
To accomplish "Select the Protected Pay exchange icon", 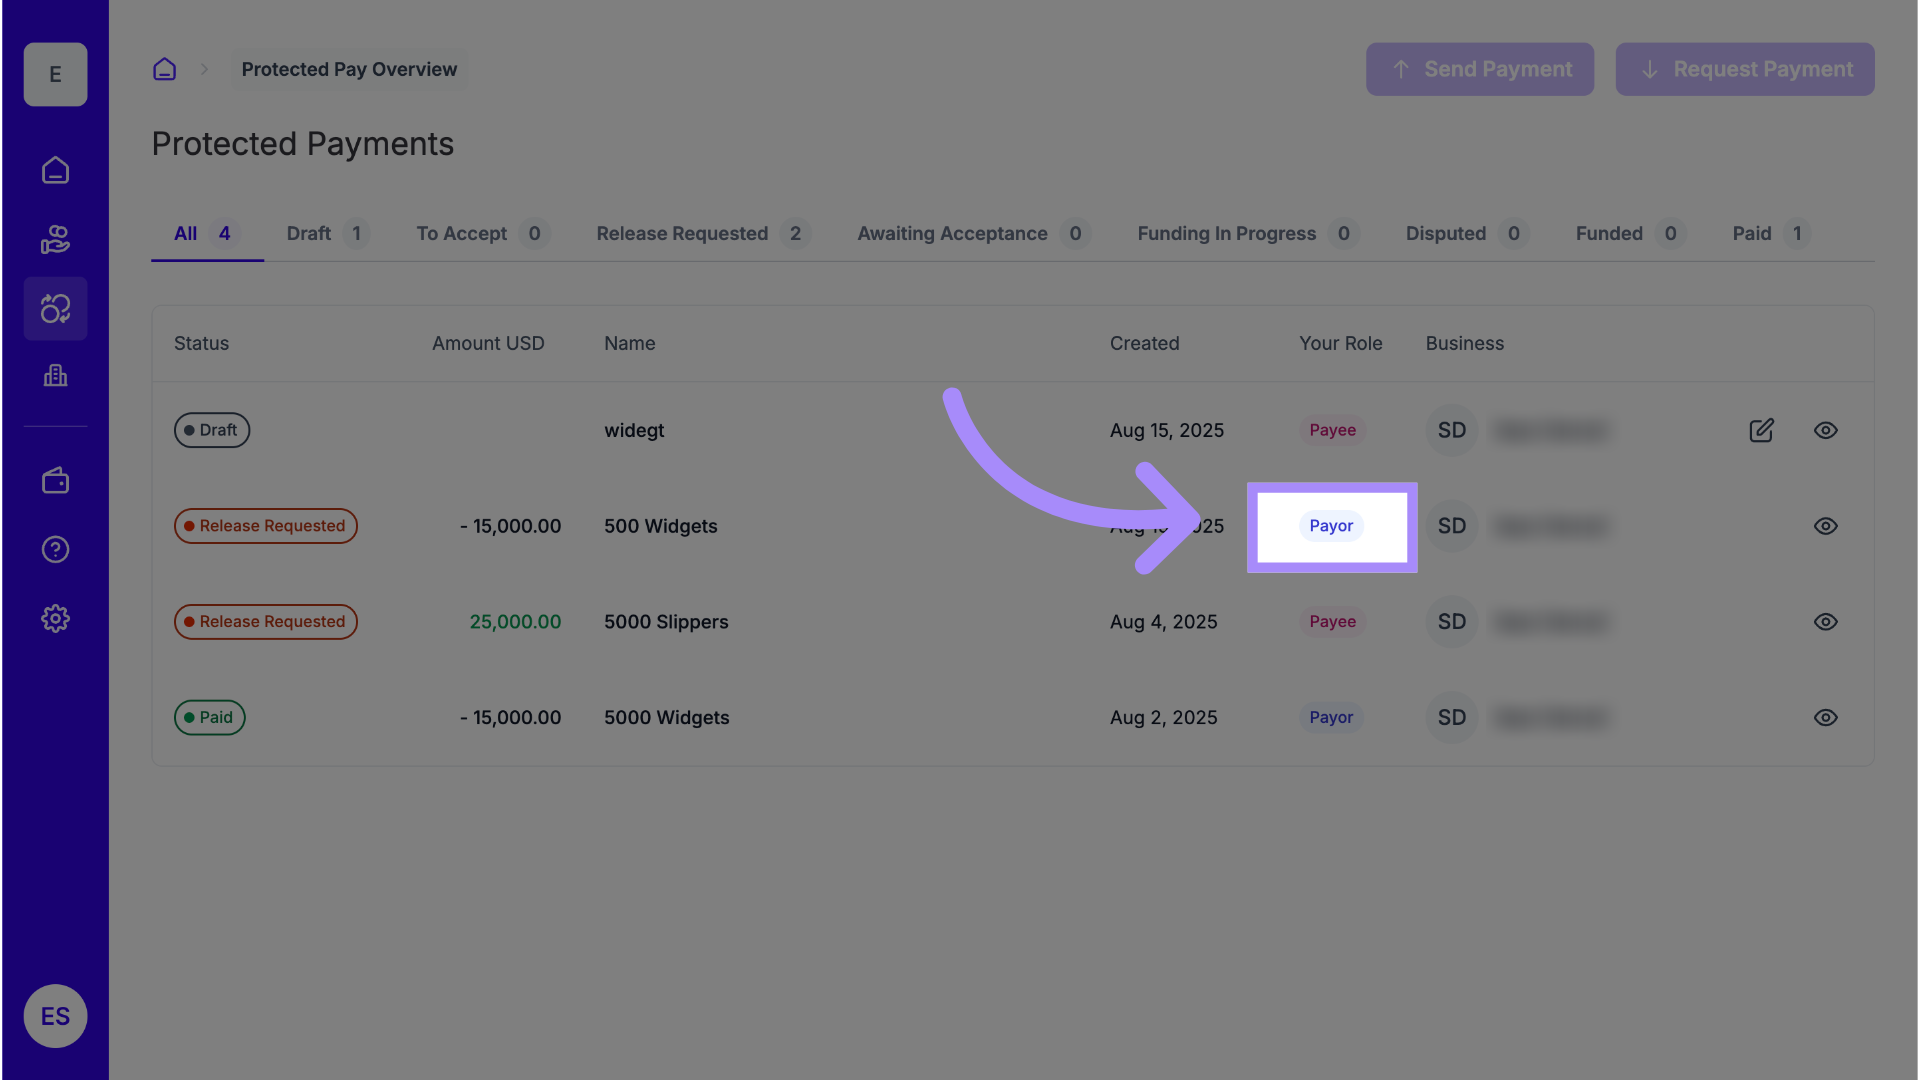I will (55, 309).
